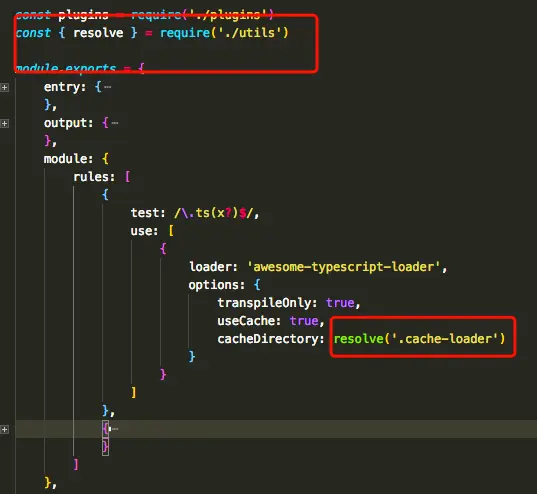Click the 'awesome-typescript-loader' string
The height and width of the screenshot is (494, 537).
344,267
